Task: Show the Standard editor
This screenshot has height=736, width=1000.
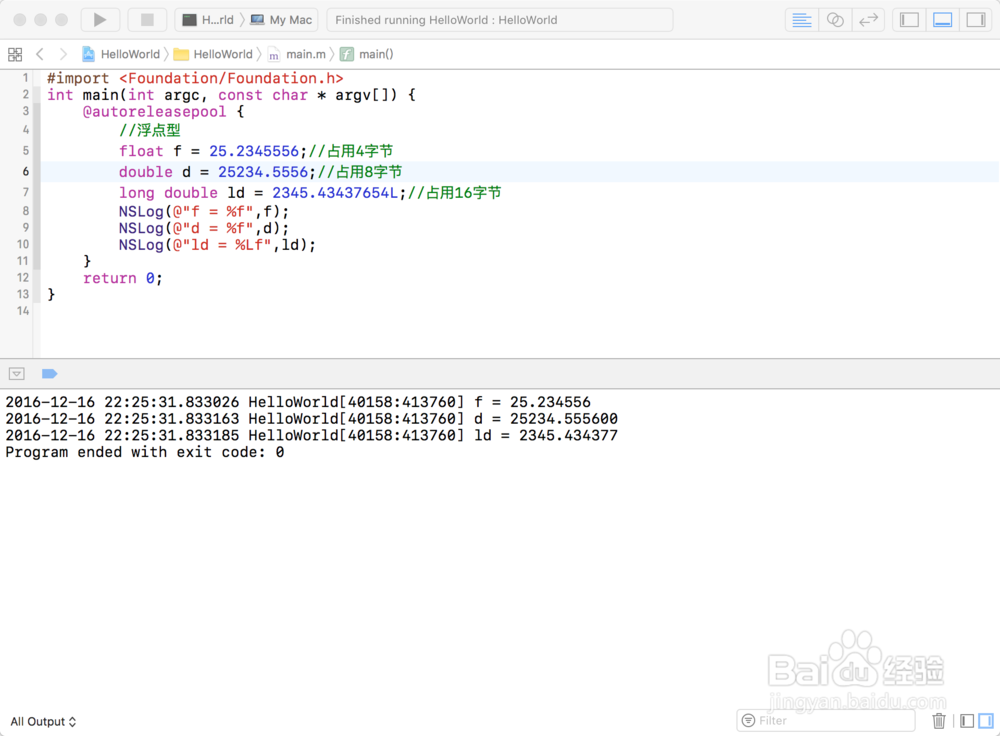Action: 802,20
